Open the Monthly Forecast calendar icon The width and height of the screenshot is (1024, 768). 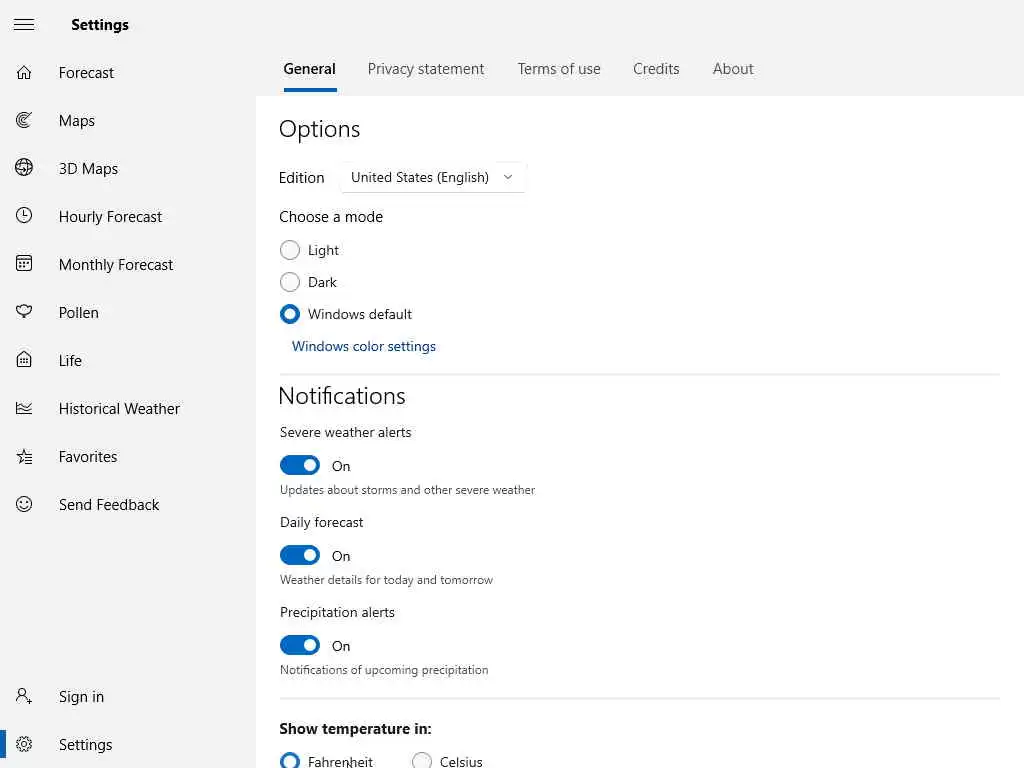click(x=24, y=264)
